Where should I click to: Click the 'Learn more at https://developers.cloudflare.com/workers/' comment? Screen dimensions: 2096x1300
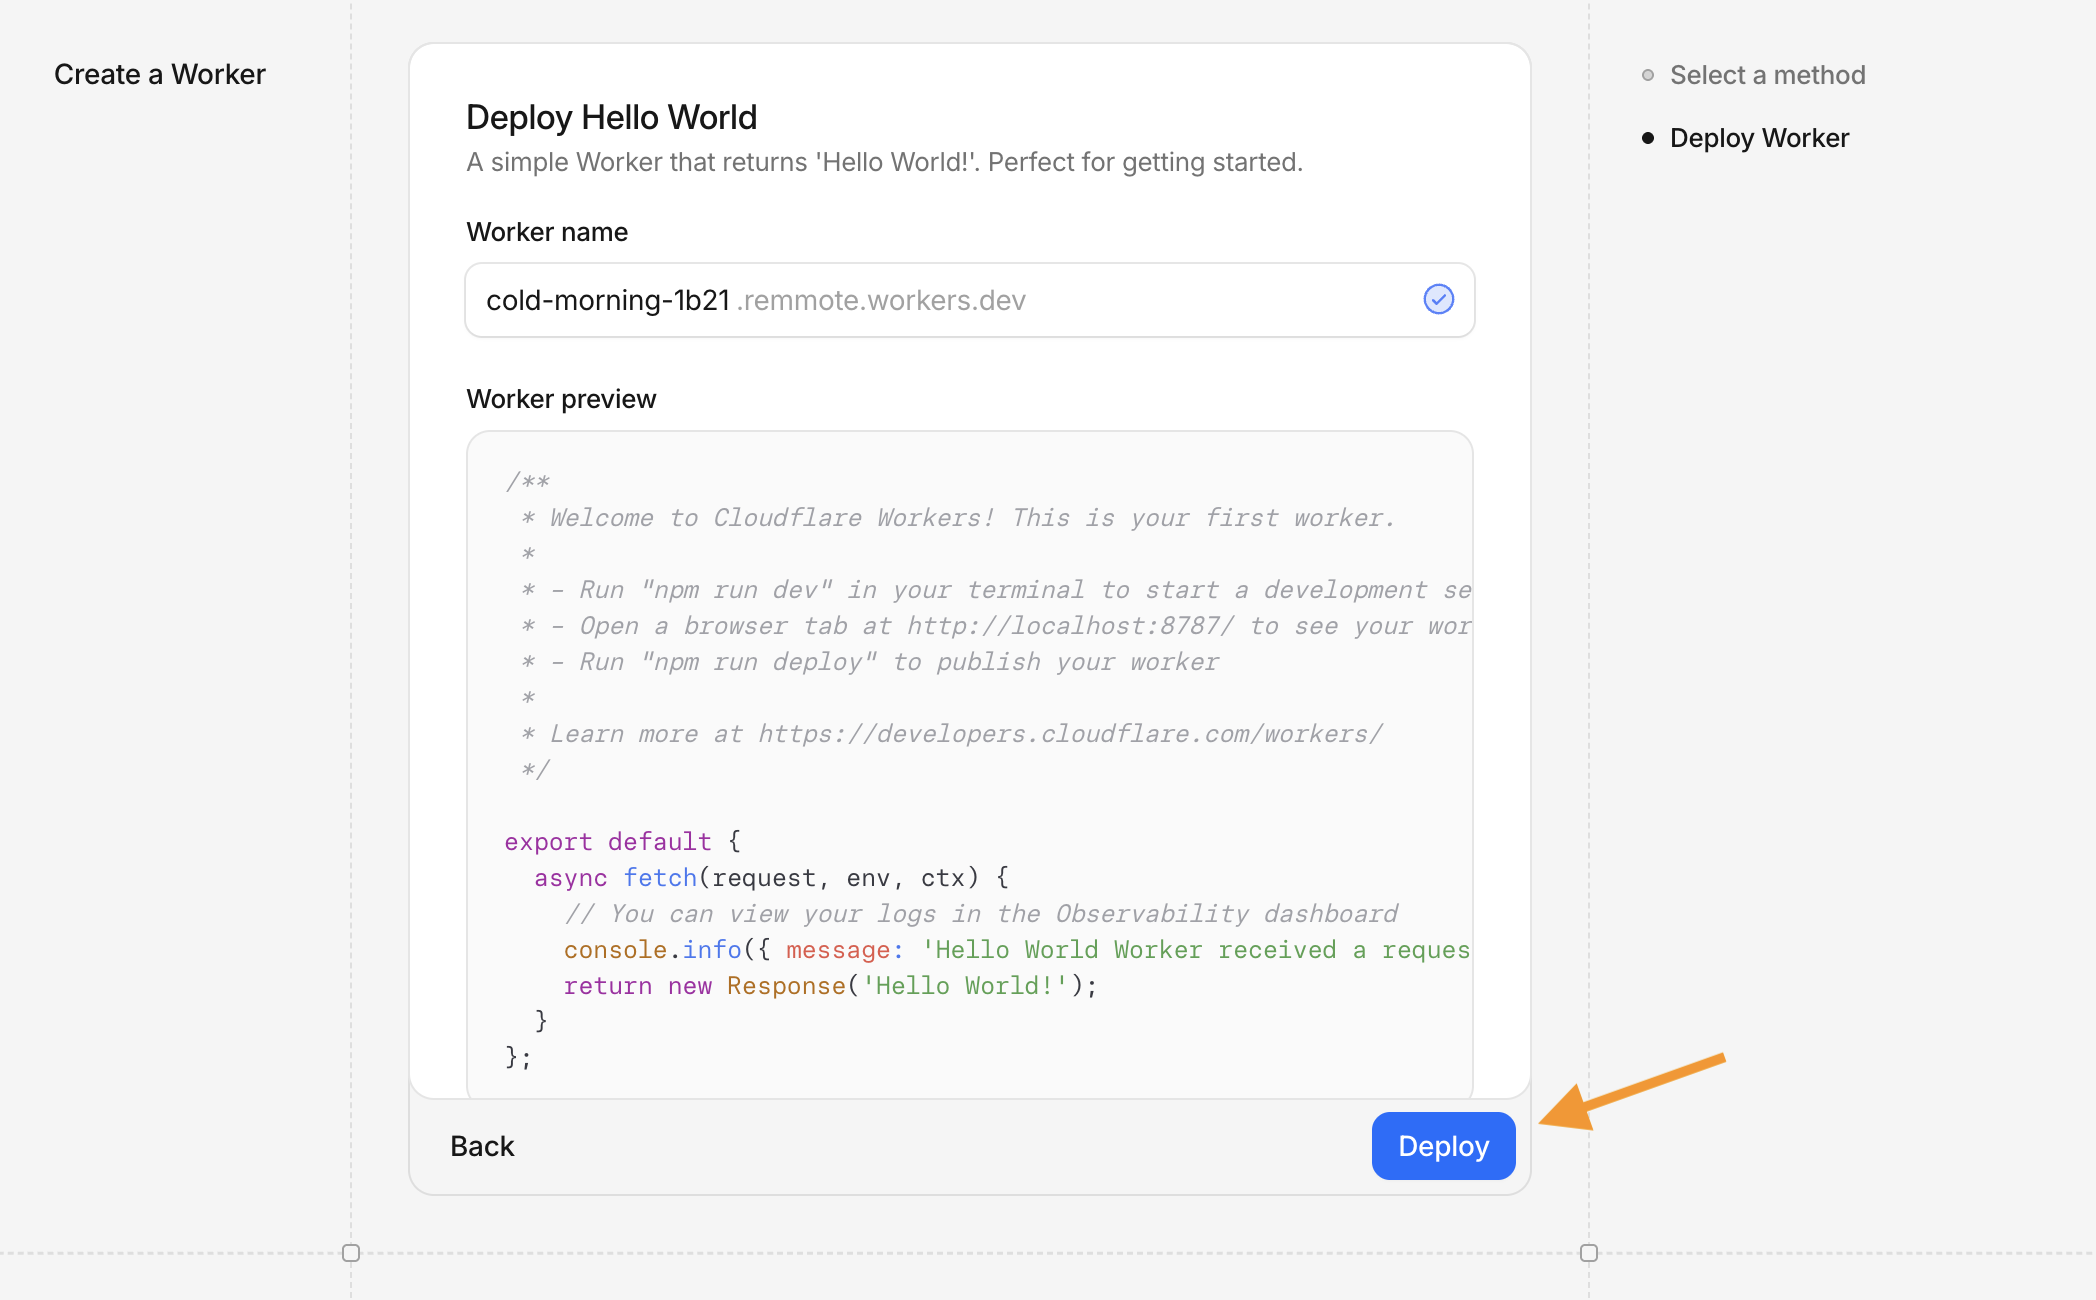point(951,734)
